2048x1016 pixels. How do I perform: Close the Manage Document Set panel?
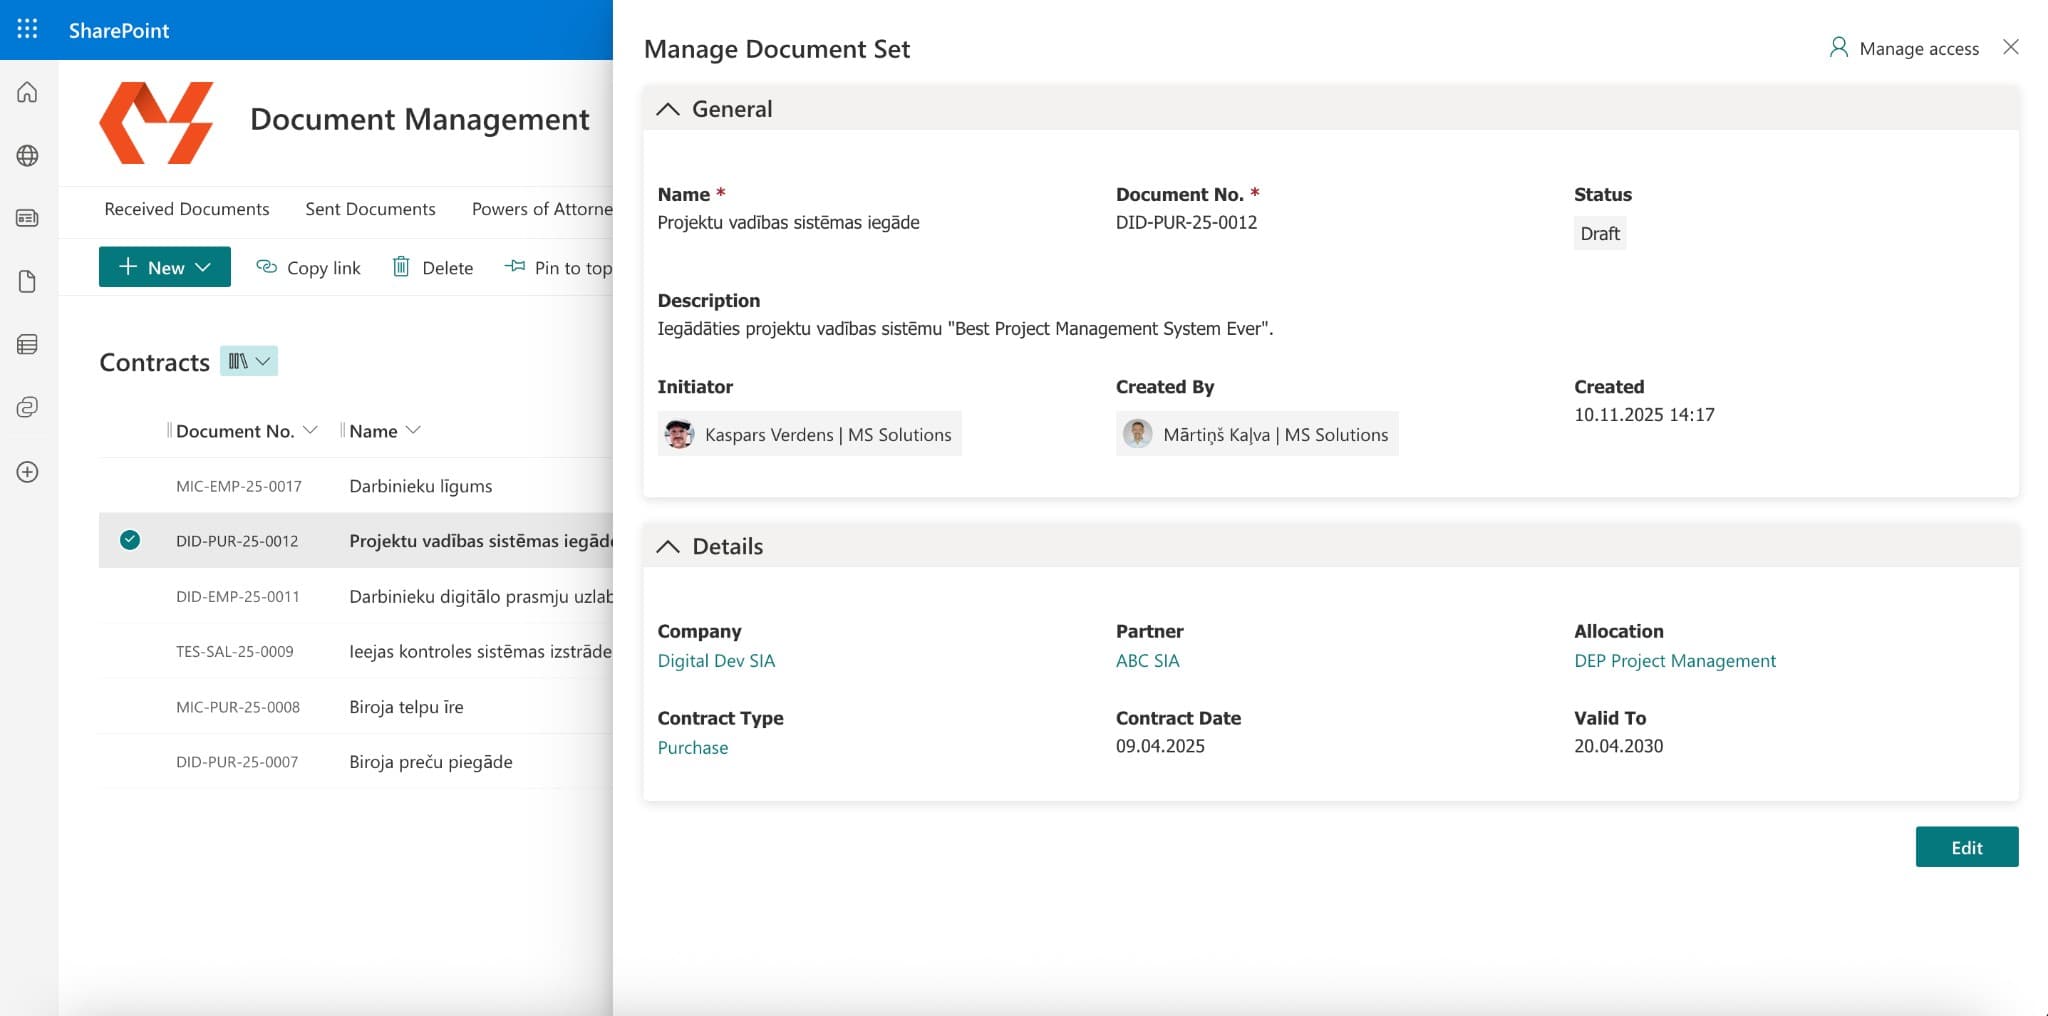[x=2011, y=47]
